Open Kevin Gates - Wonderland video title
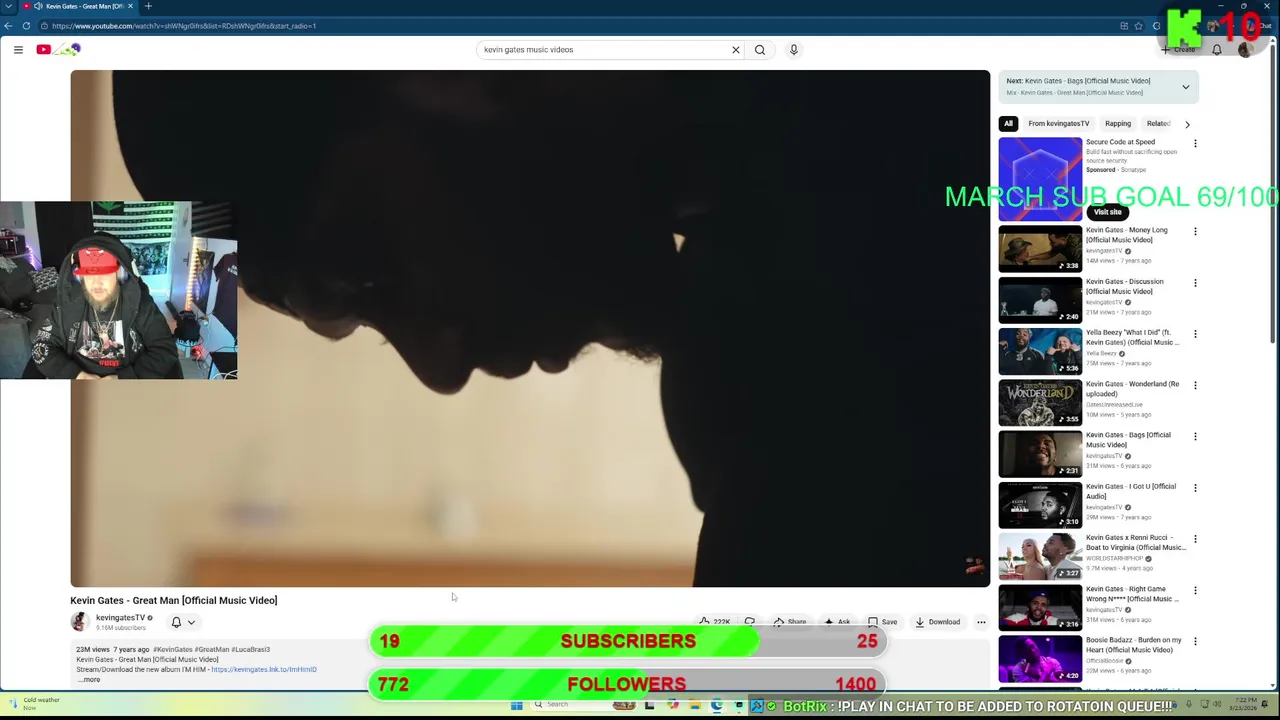1280x720 pixels. [x=1133, y=389]
